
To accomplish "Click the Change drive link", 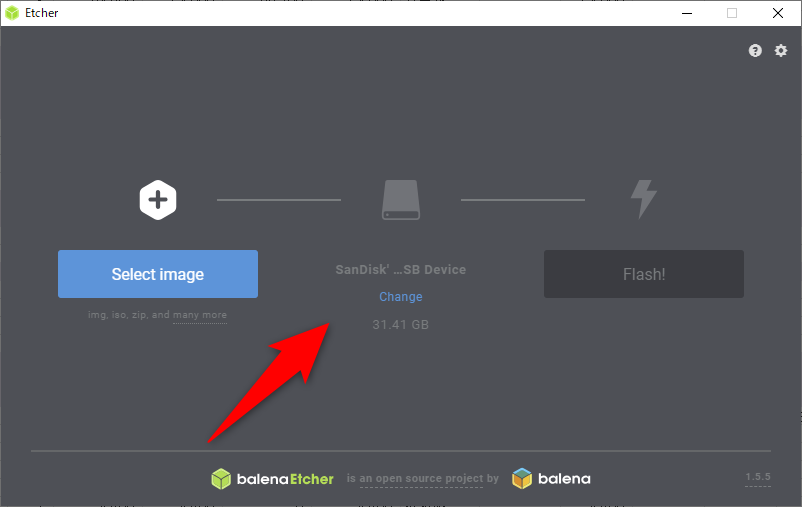I will (x=400, y=297).
